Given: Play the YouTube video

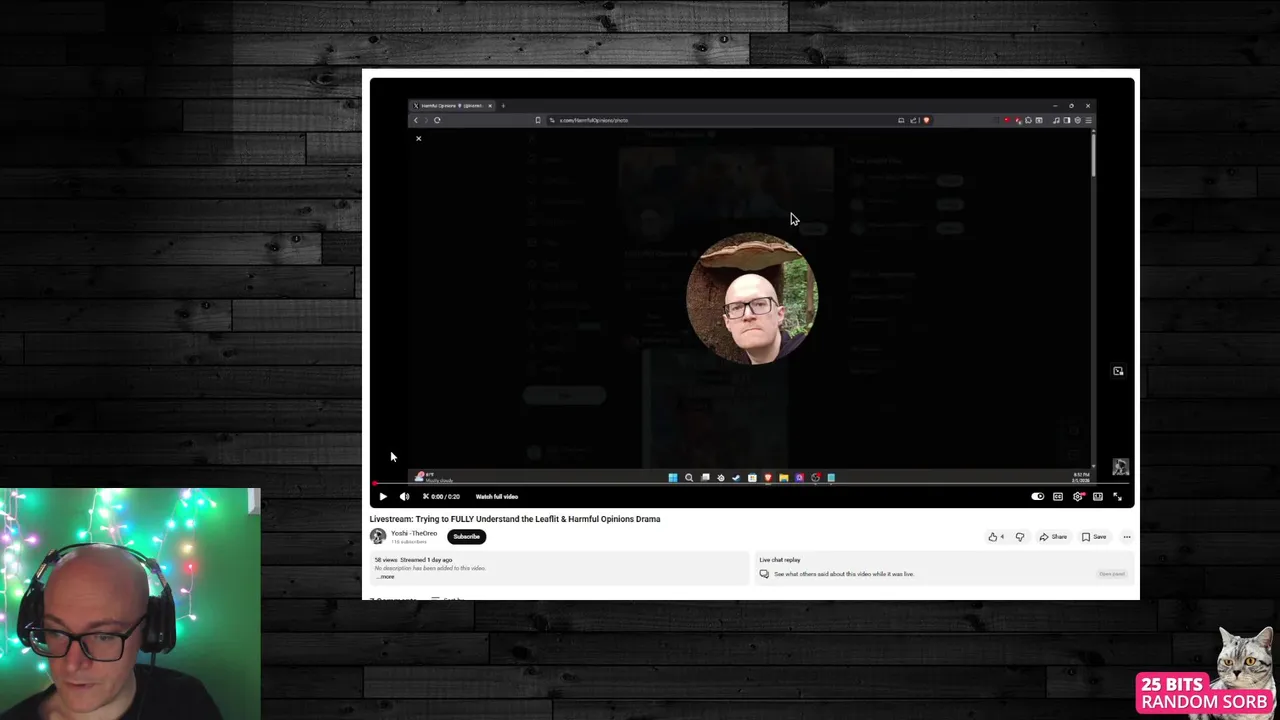Looking at the screenshot, I should coord(382,496).
